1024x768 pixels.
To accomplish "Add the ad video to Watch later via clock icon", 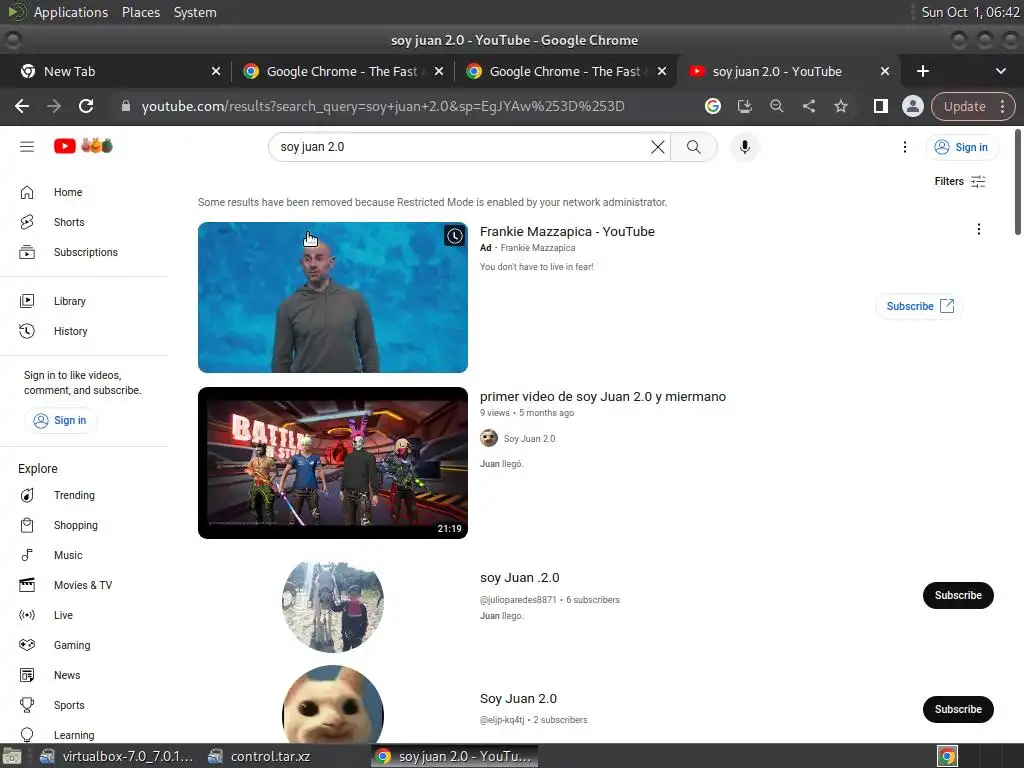I will (x=455, y=236).
